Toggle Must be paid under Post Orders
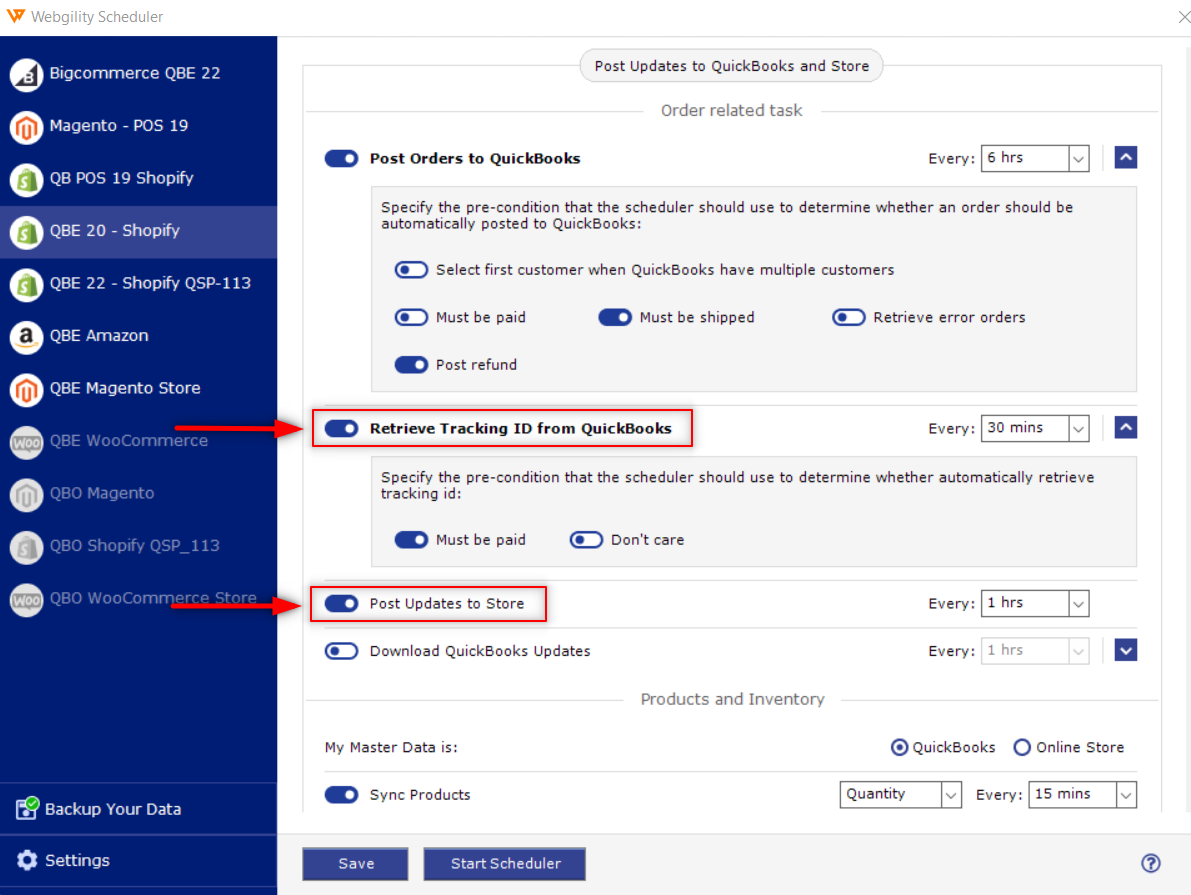The image size is (1191, 895). [x=411, y=317]
